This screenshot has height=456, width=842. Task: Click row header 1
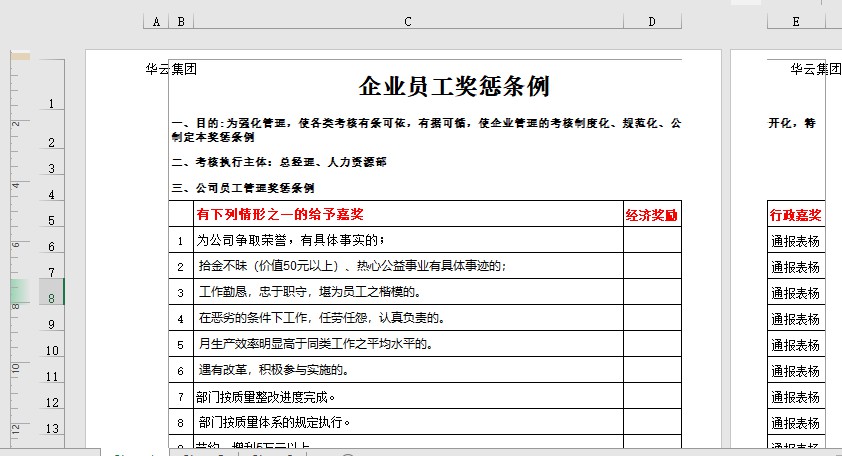point(52,104)
